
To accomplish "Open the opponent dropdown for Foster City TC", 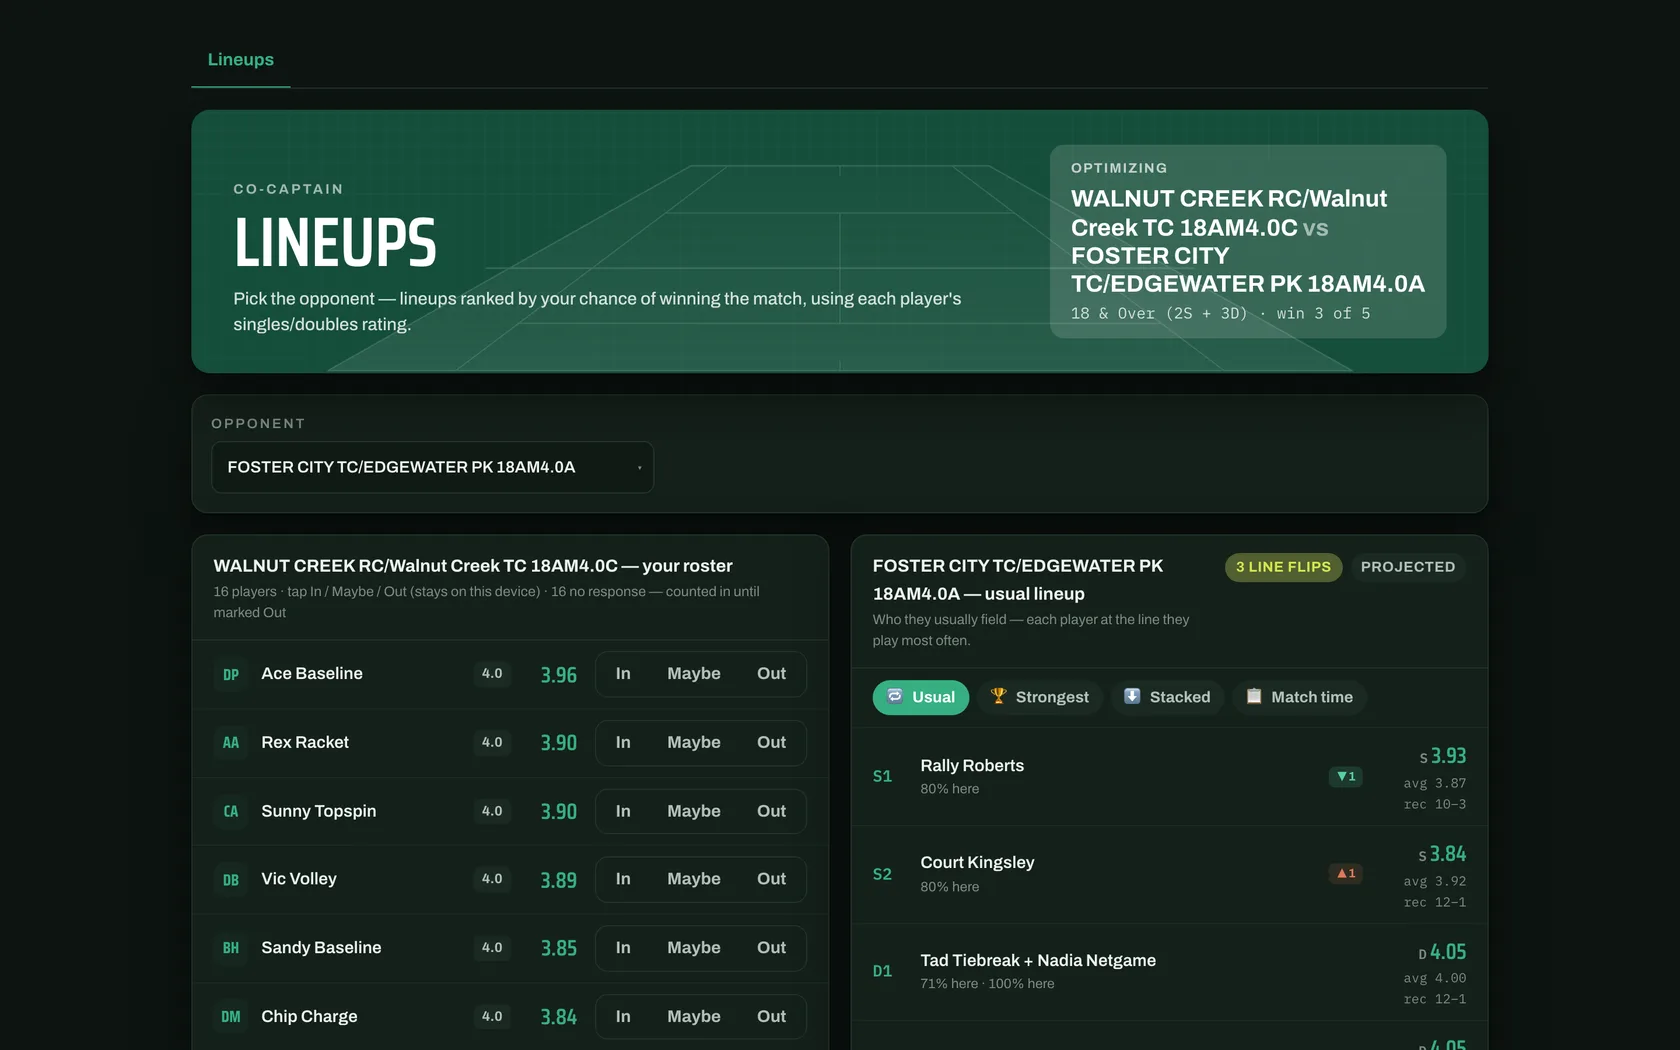I will 432,467.
